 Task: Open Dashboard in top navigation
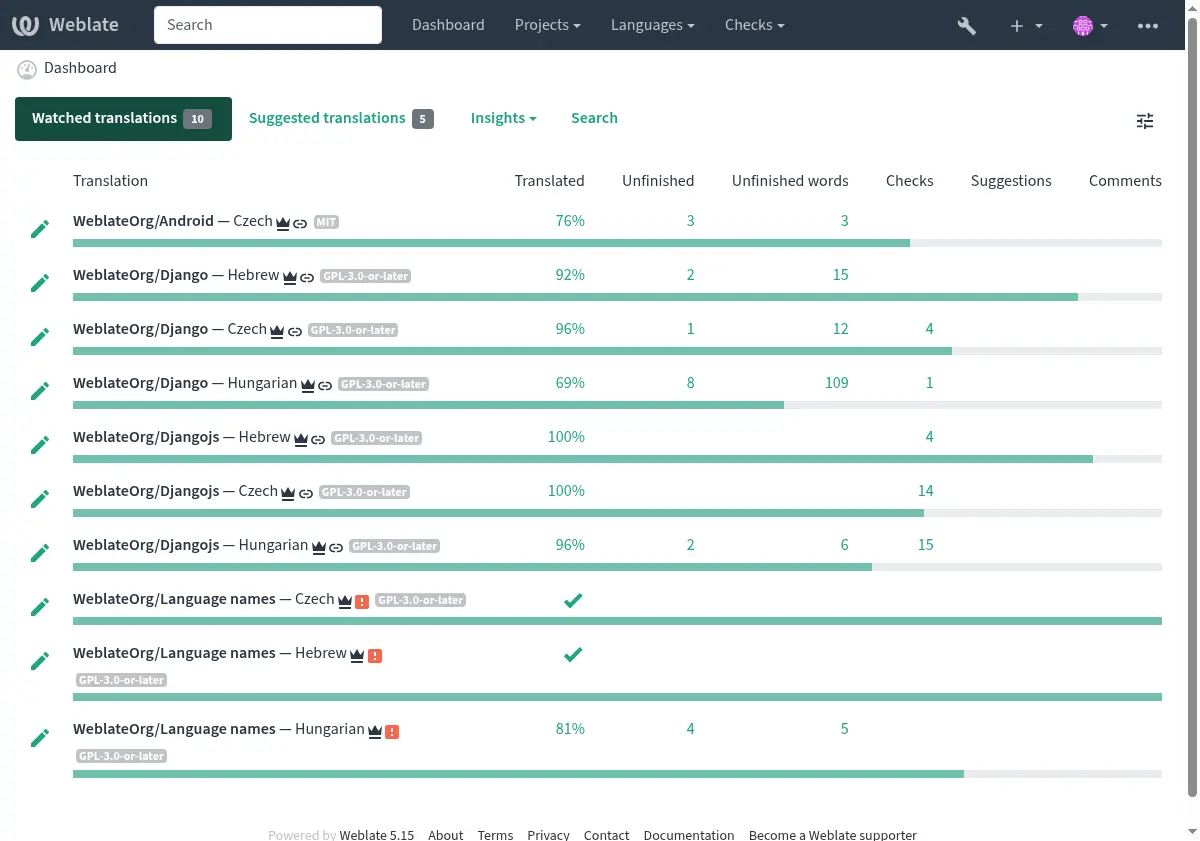[x=448, y=25]
